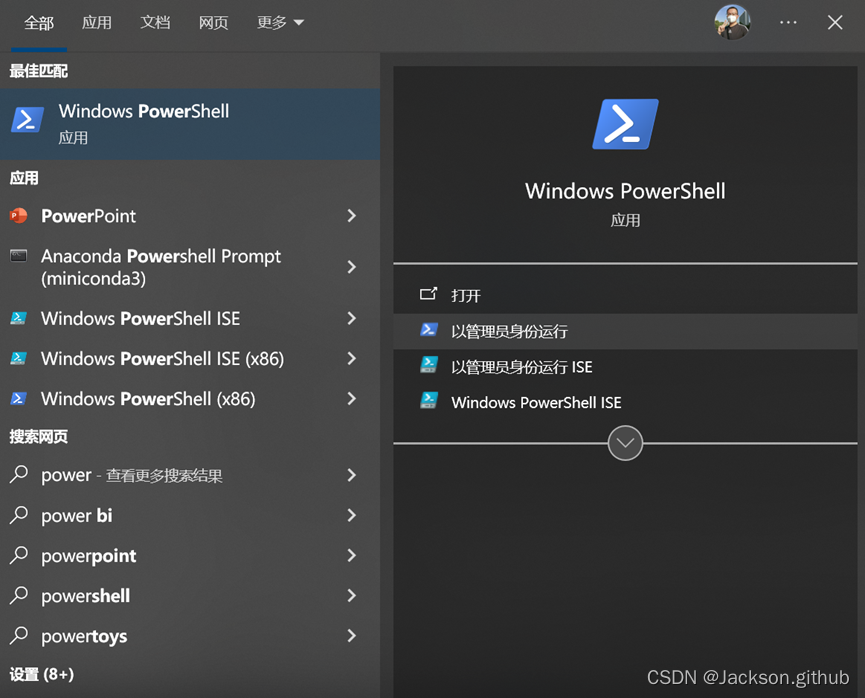Click search icon beside 'power bi'
865x698 pixels.
click(19, 514)
